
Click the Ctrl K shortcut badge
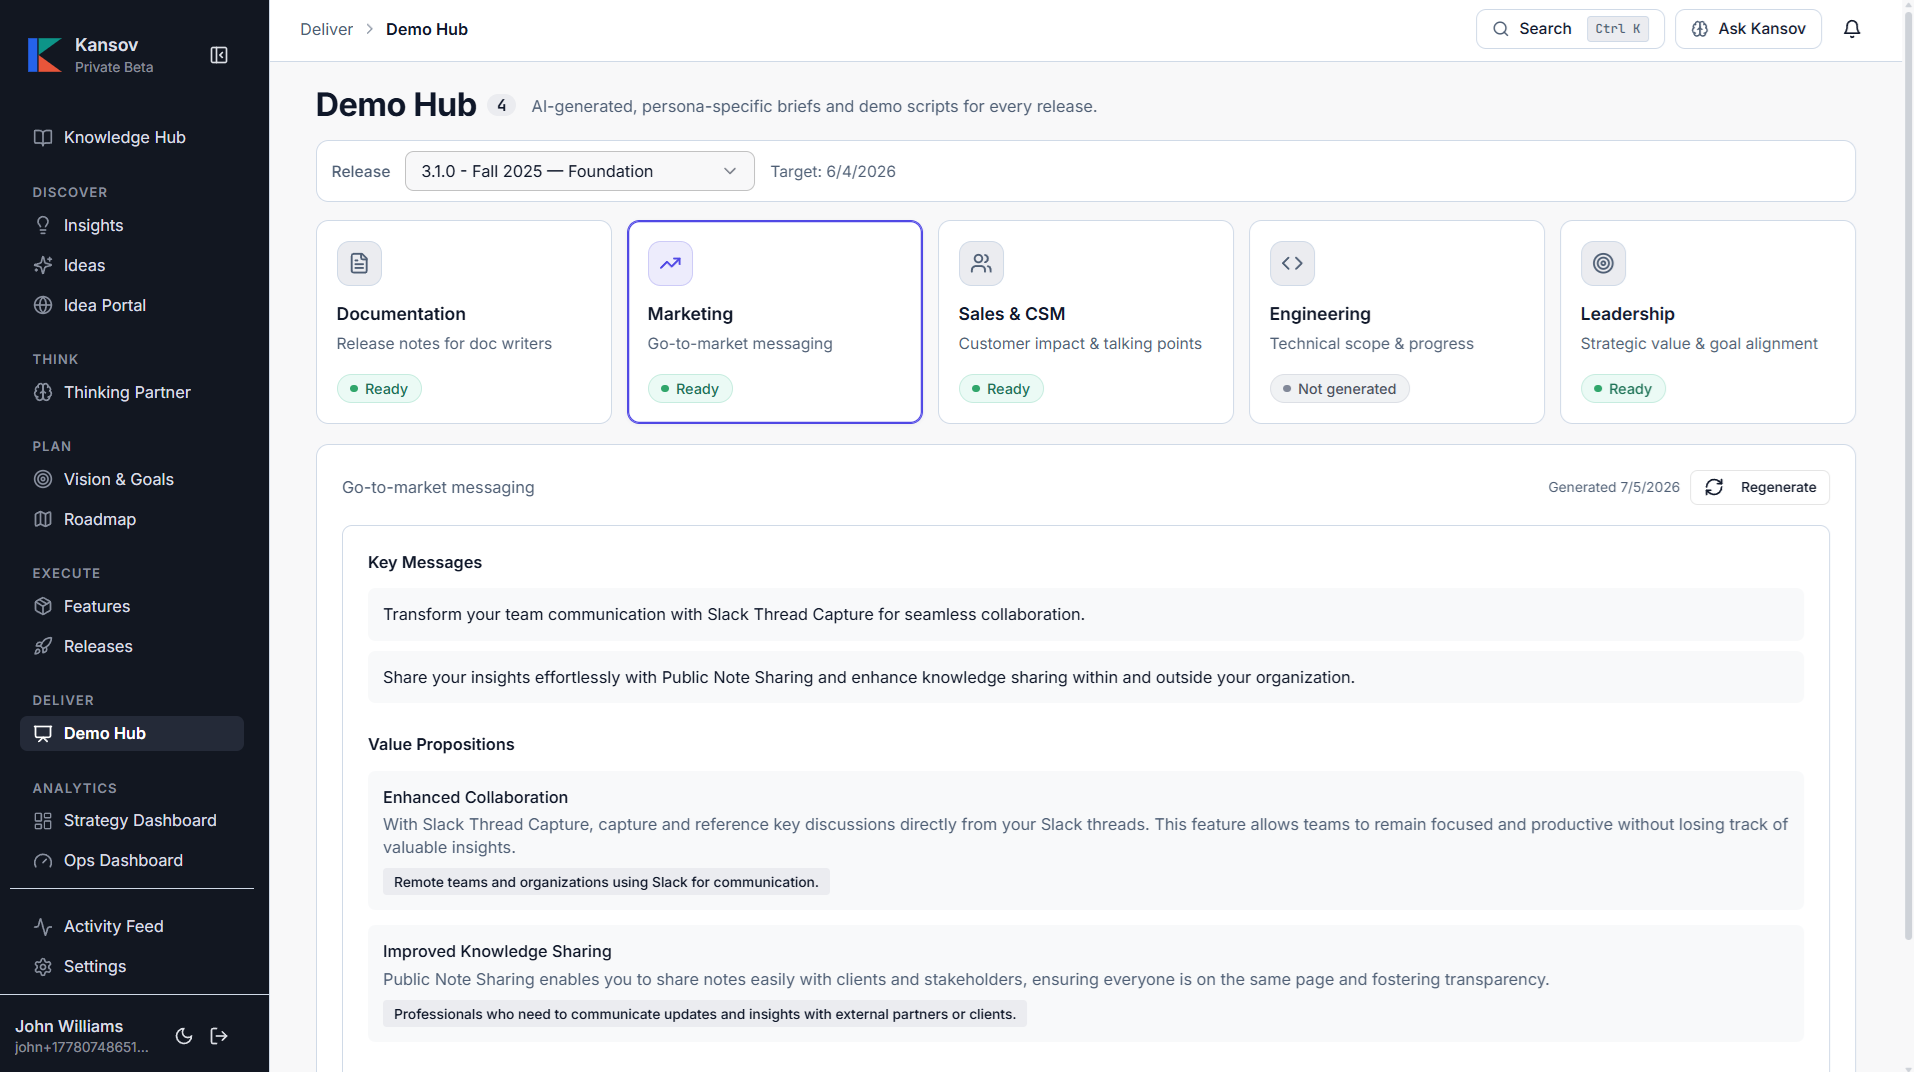[x=1617, y=29]
